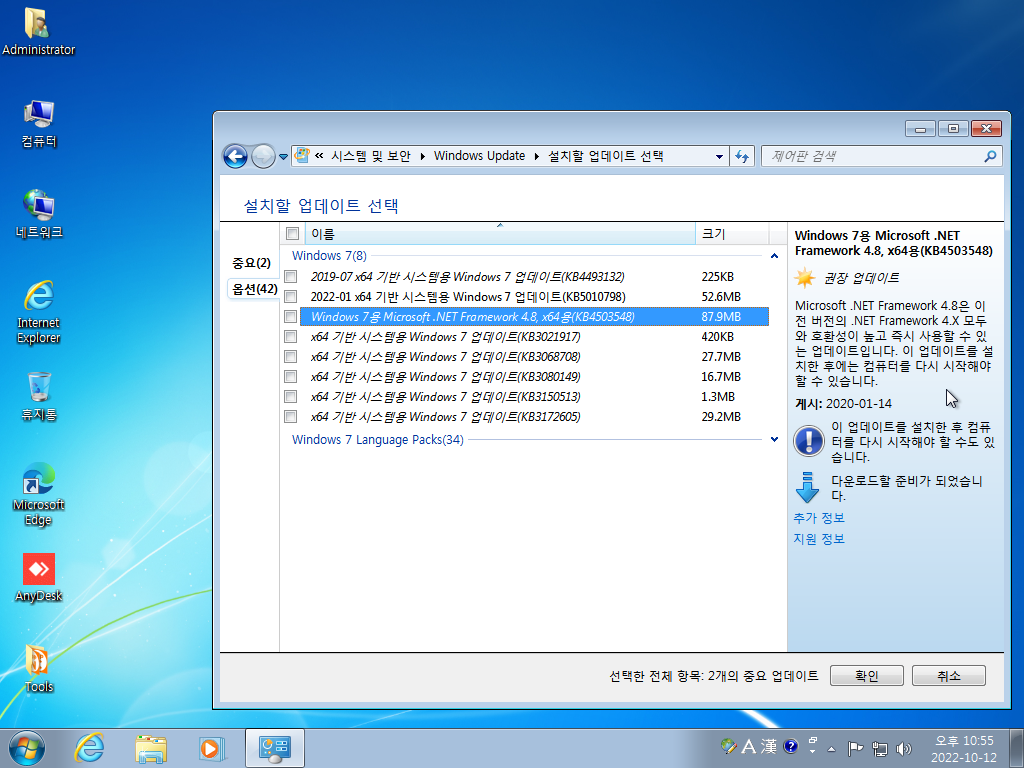Select the Control Panel taskbar button
The width and height of the screenshot is (1024, 768).
(x=274, y=748)
